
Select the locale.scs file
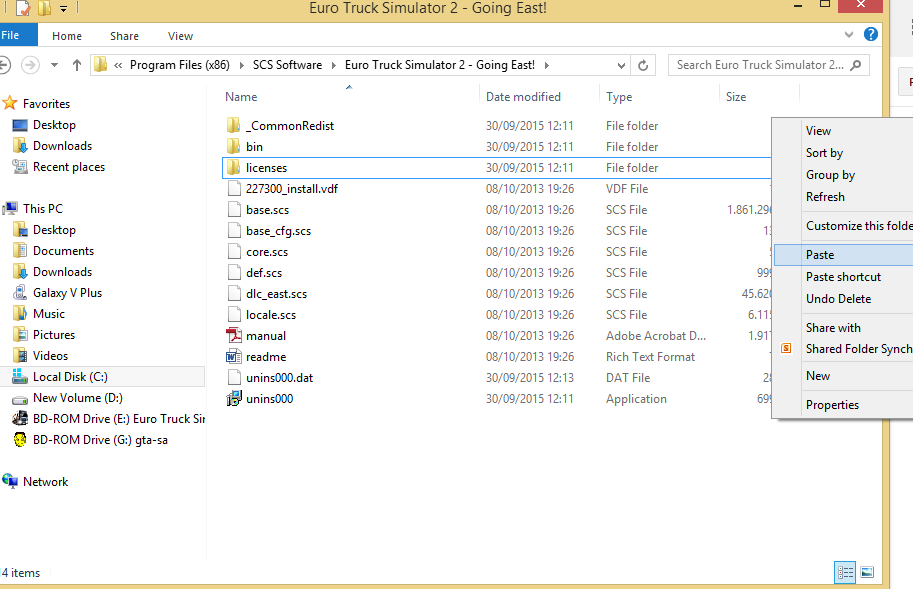point(271,314)
